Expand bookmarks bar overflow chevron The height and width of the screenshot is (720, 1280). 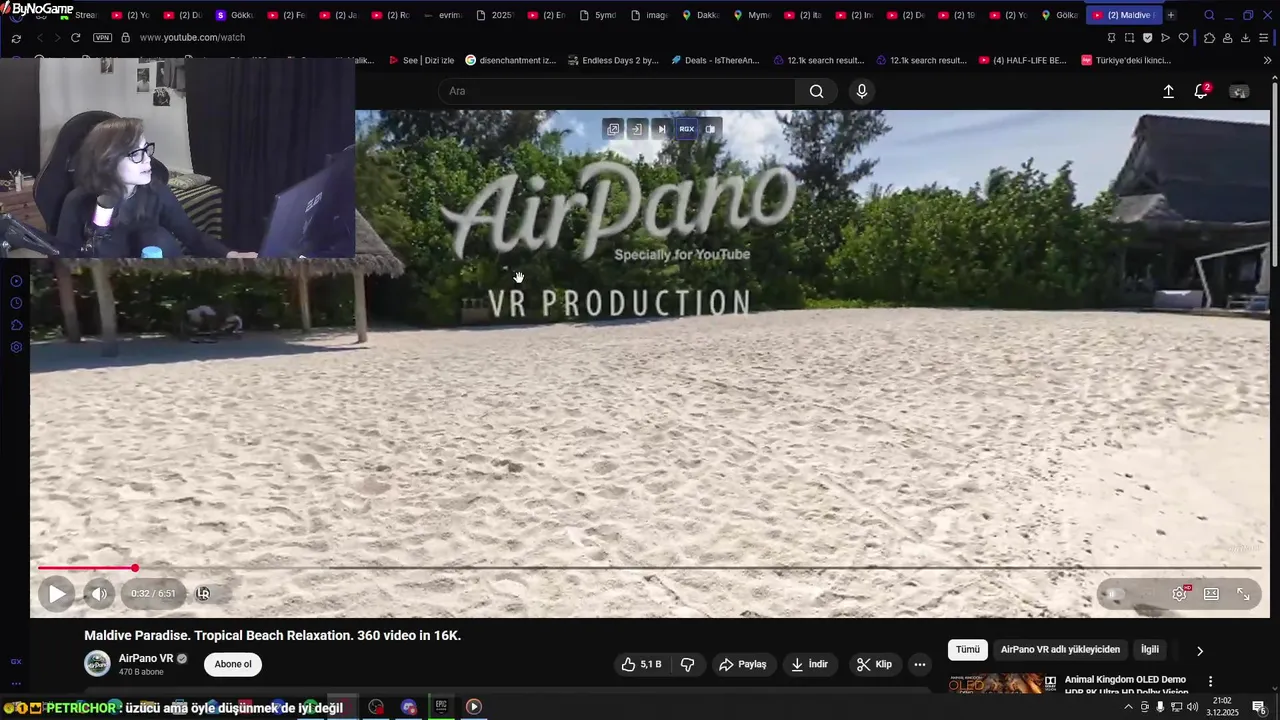pyautogui.click(x=1267, y=60)
